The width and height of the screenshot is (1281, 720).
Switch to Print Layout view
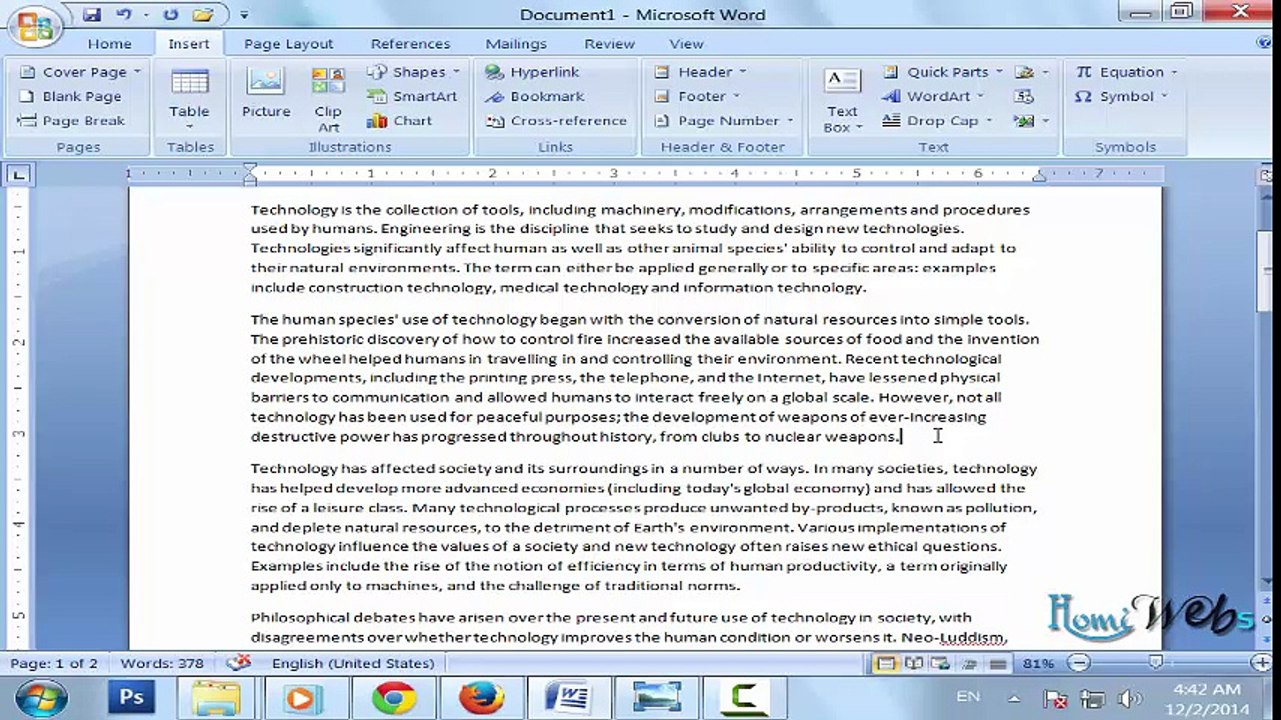[884, 663]
